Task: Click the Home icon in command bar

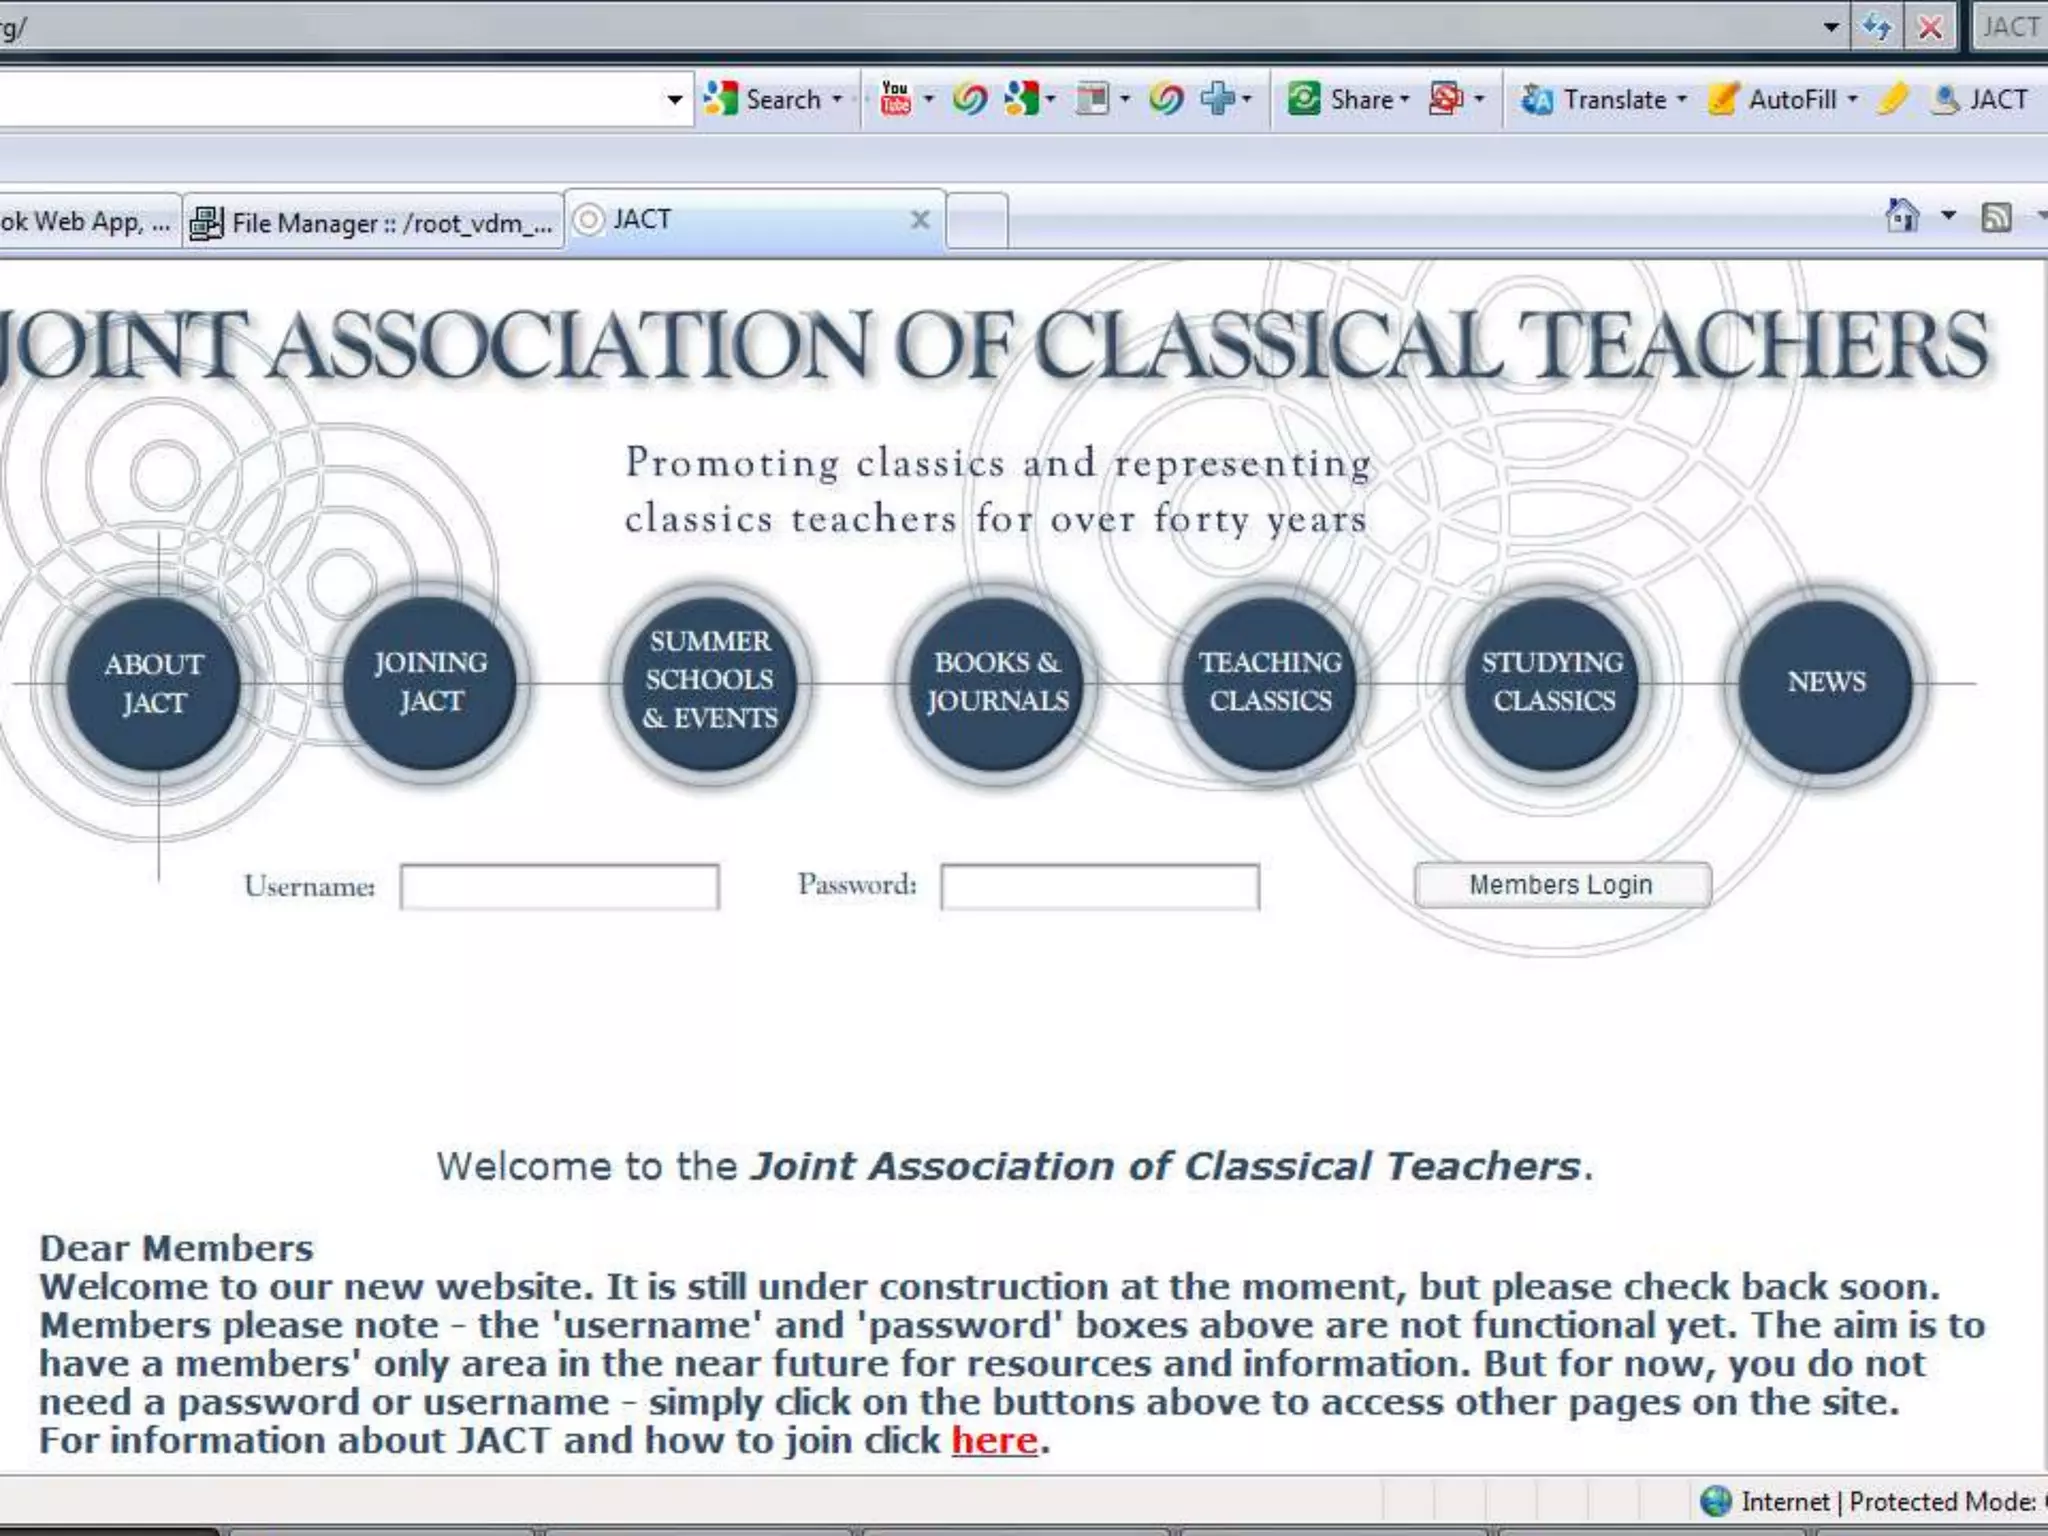Action: (x=1901, y=216)
